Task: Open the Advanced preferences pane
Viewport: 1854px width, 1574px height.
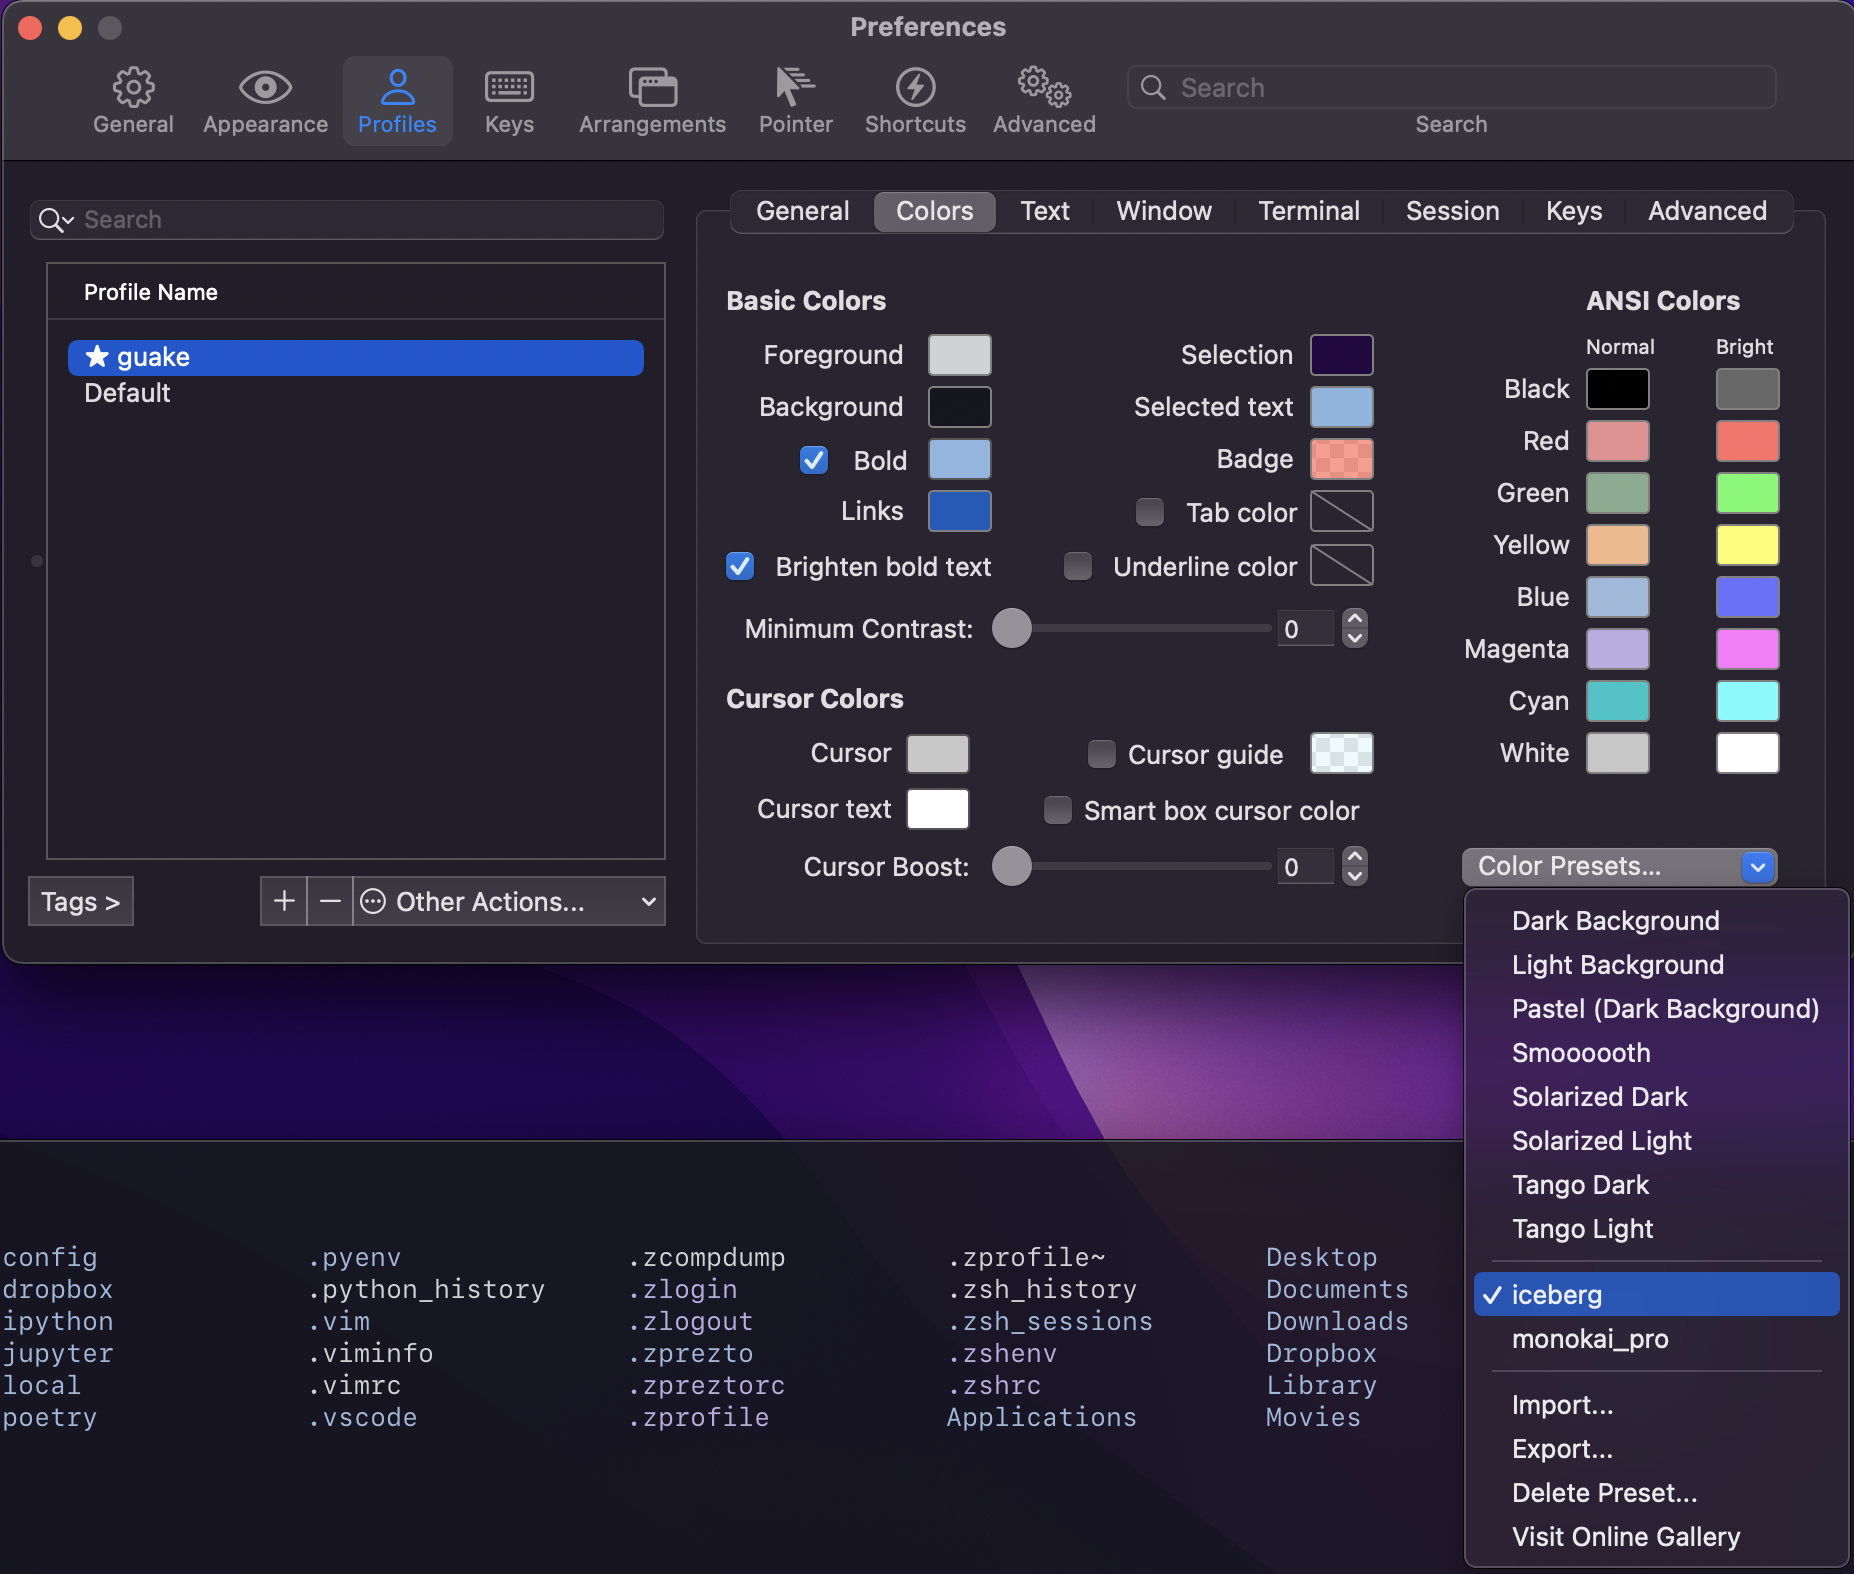Action: click(1043, 100)
